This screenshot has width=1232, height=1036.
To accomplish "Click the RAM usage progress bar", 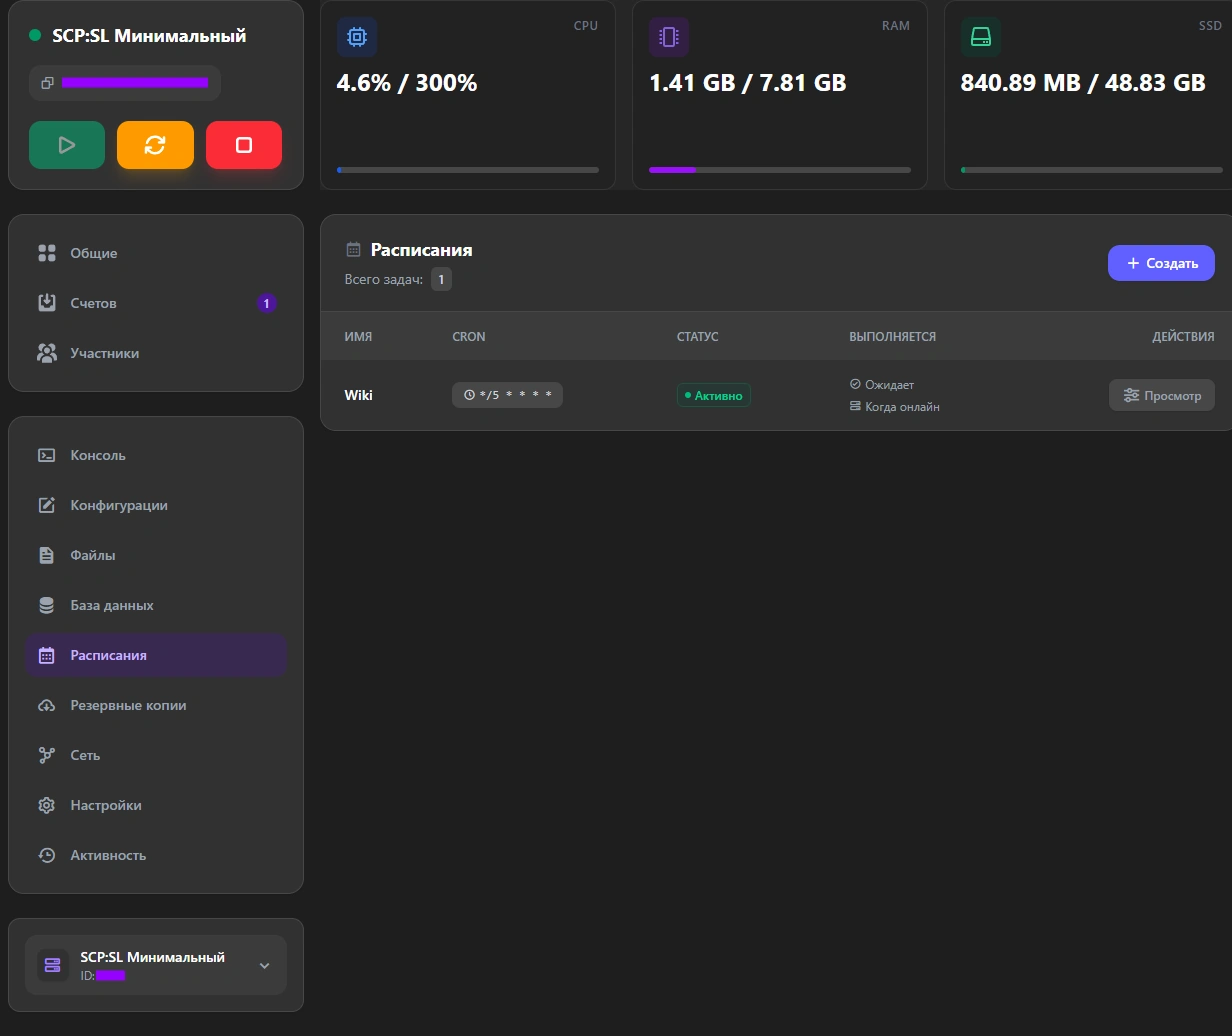I will point(780,170).
